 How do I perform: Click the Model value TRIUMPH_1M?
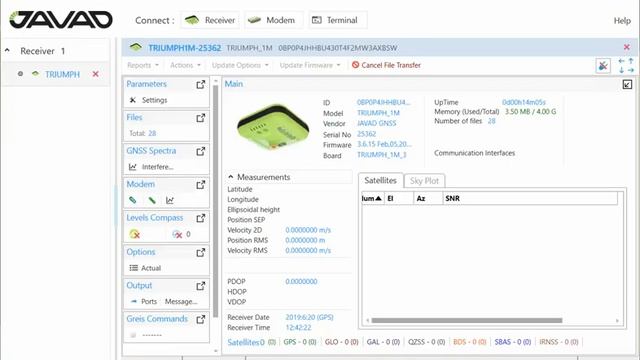(378, 113)
